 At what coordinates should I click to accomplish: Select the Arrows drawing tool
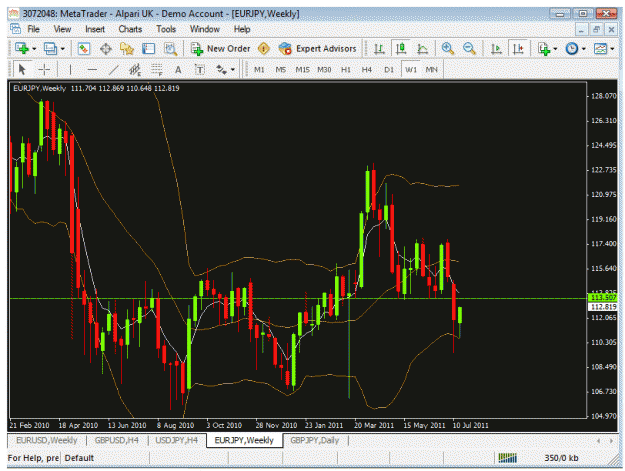pos(221,70)
